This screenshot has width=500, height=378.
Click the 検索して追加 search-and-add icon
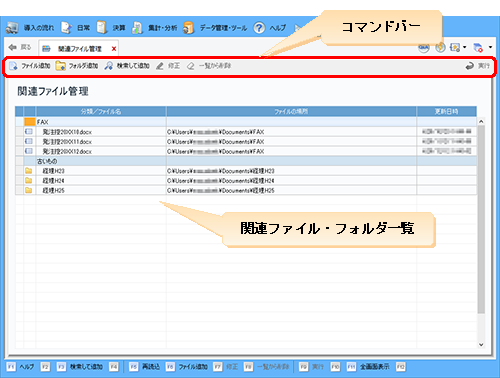pos(109,66)
